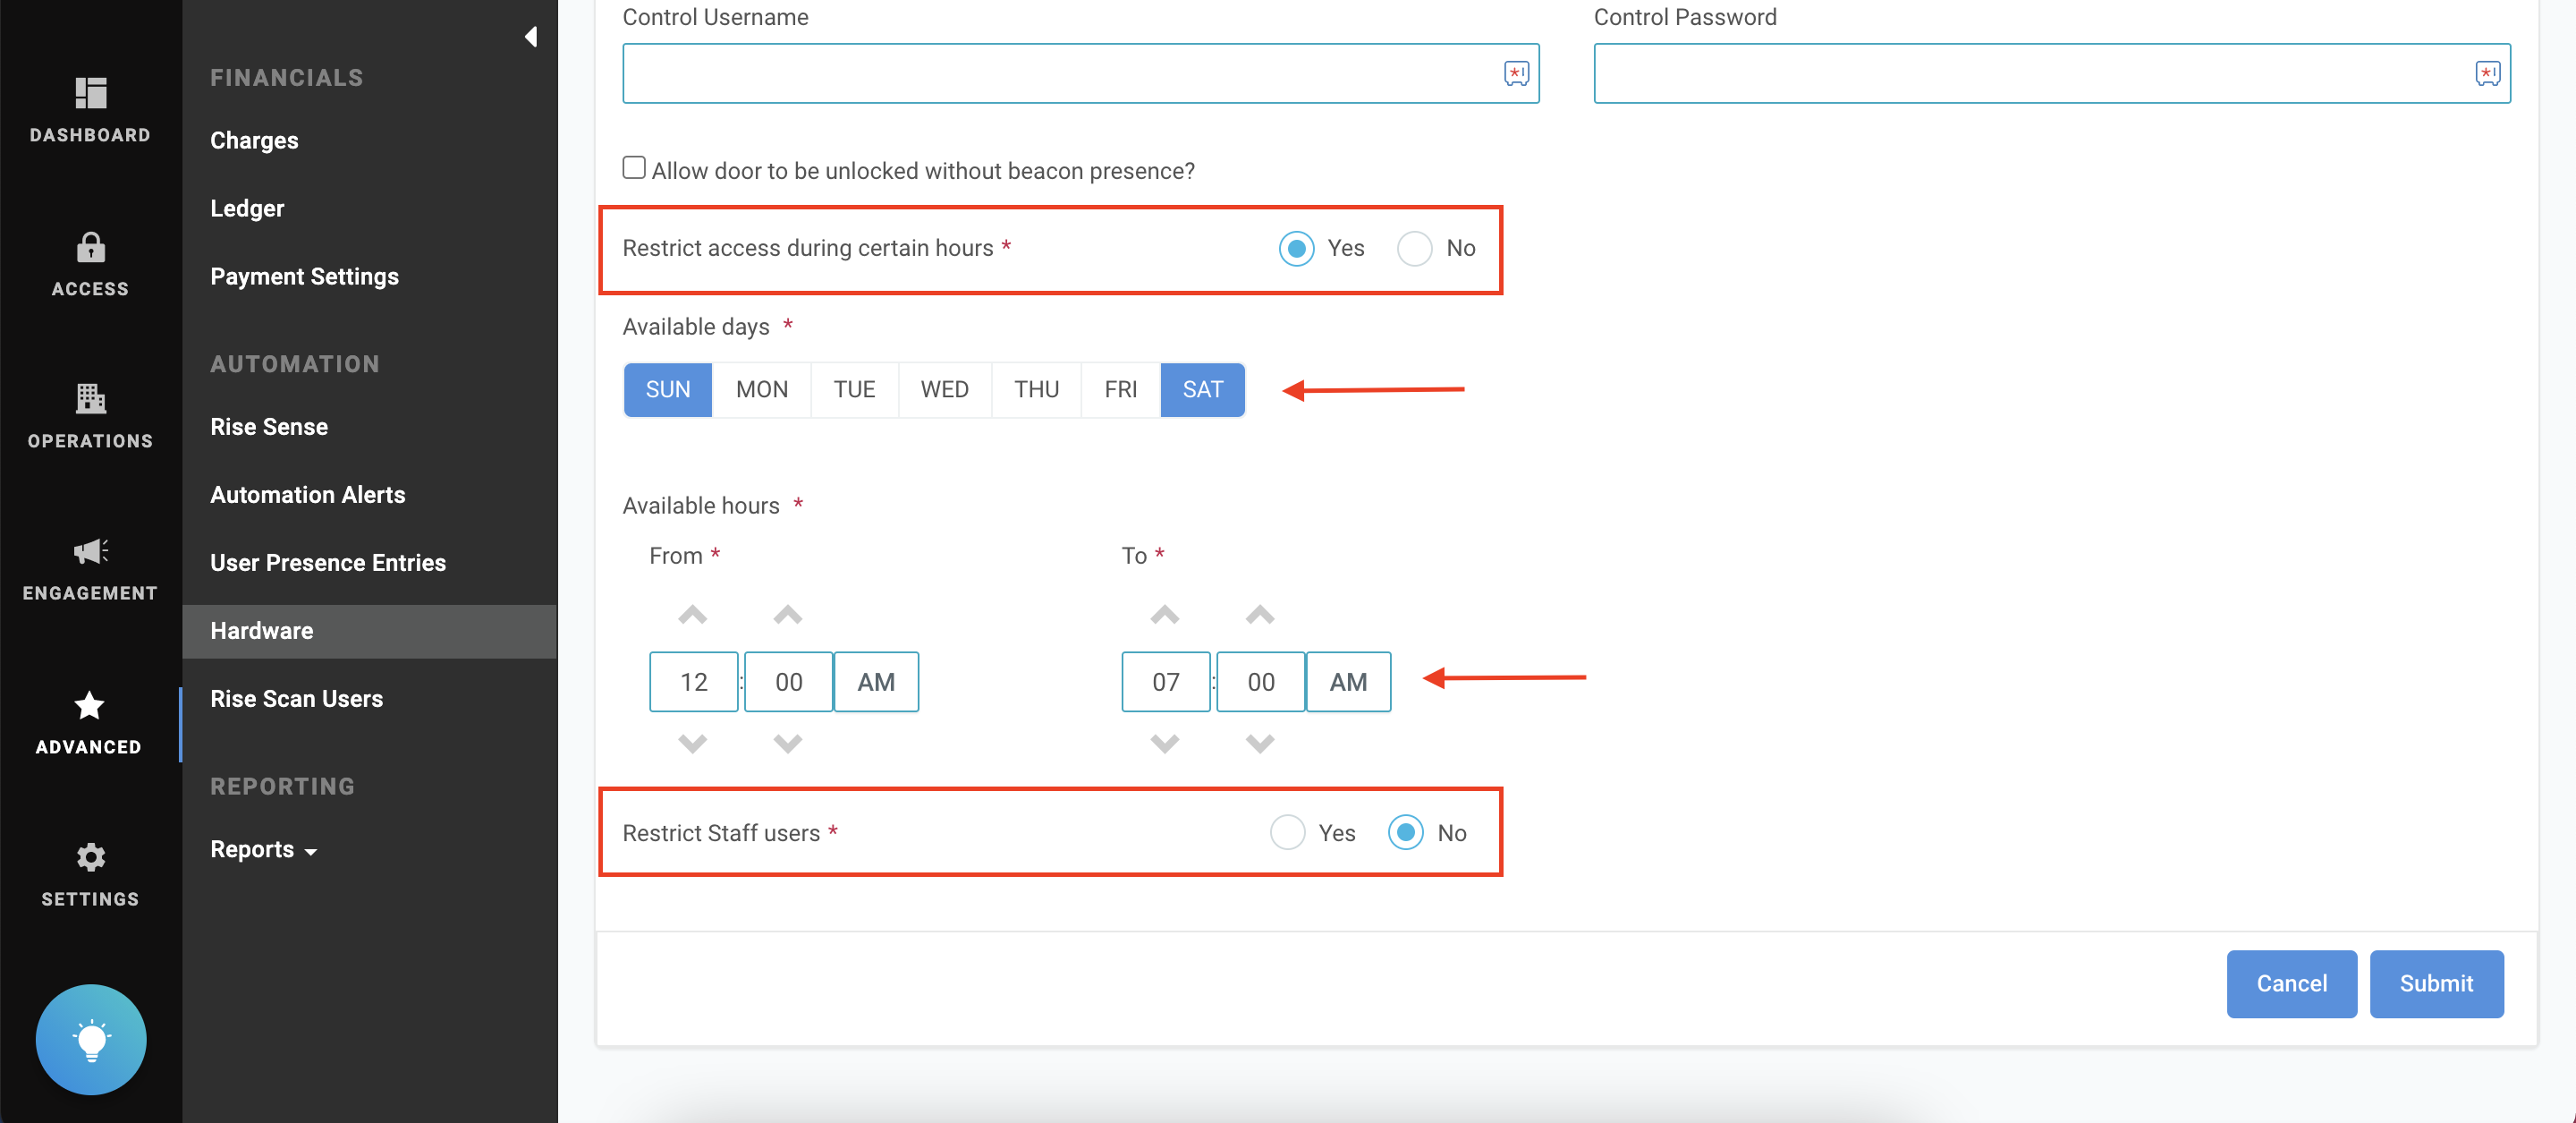This screenshot has width=2576, height=1123.
Task: Open the Operations building icon
Action: [x=90, y=399]
